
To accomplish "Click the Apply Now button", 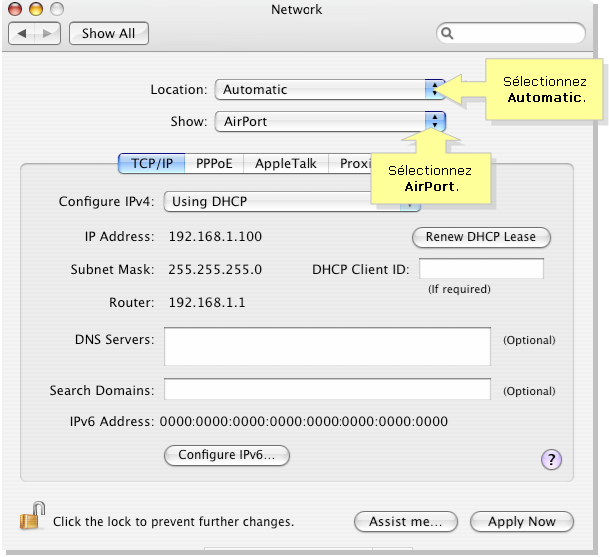I will tap(521, 521).
